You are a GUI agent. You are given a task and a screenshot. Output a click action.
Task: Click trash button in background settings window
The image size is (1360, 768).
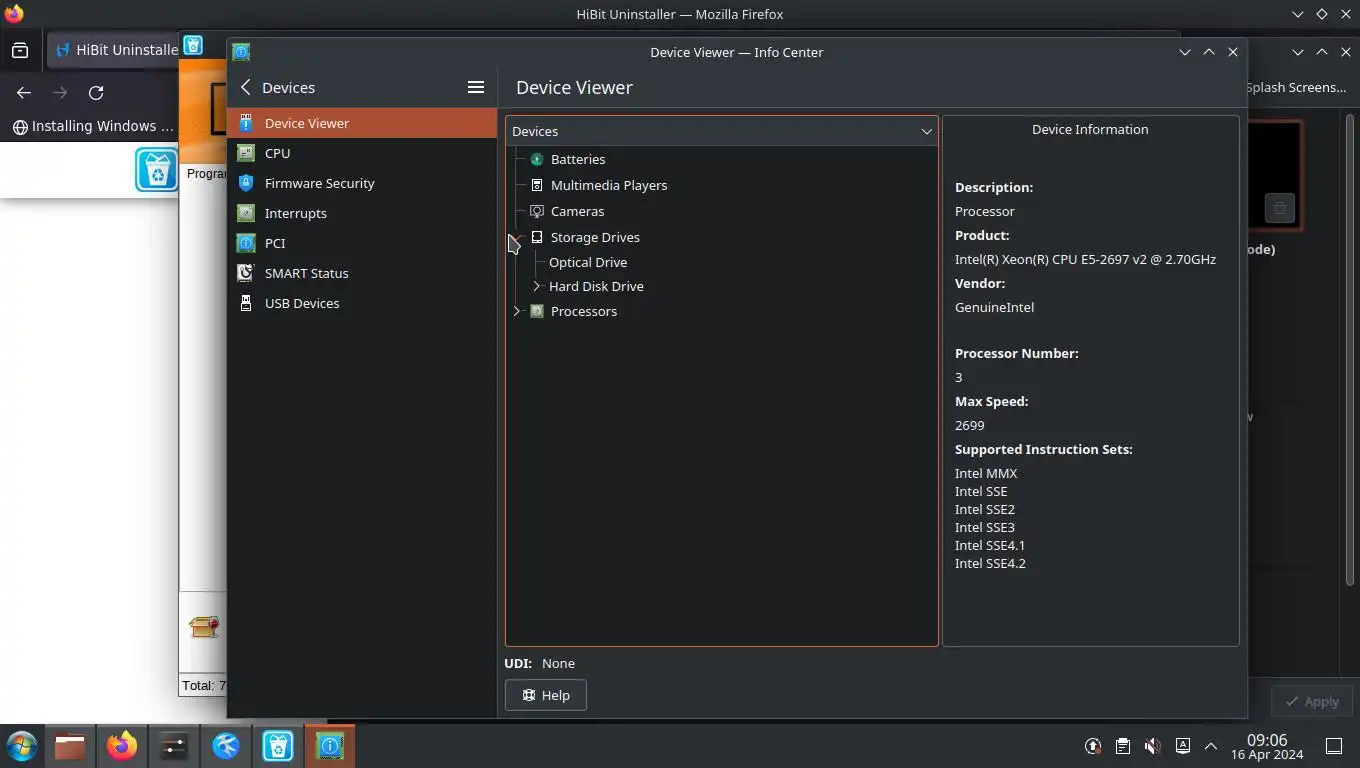click(1280, 208)
